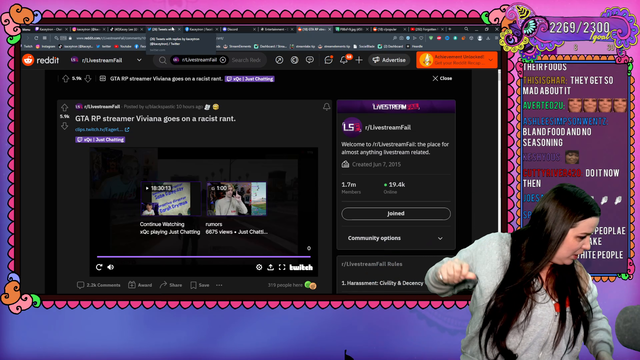The height and width of the screenshot is (360, 640).
Task: Focus the Search Reddit input field
Action: 246,60
